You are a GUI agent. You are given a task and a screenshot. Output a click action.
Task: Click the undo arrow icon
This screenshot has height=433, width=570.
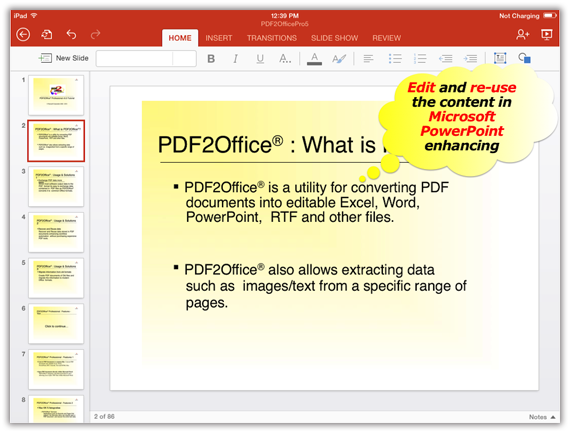[71, 35]
